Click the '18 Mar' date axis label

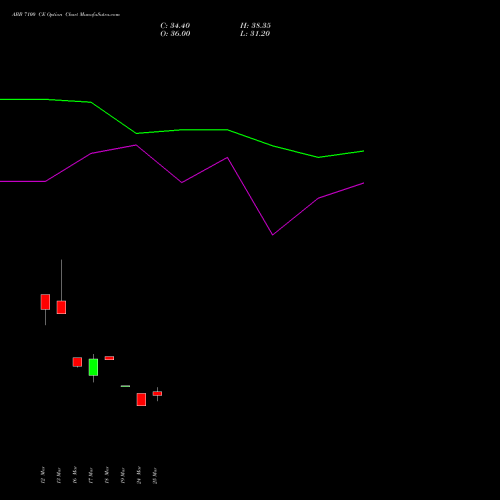(x=107, y=475)
